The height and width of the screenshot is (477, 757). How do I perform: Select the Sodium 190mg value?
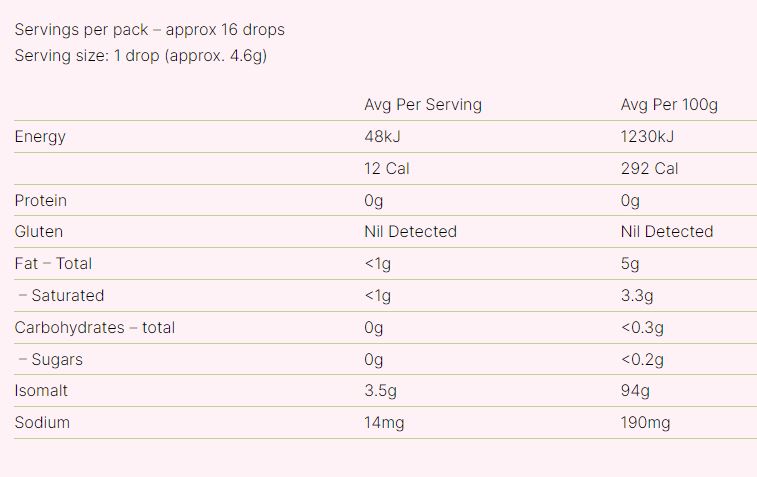coord(645,423)
